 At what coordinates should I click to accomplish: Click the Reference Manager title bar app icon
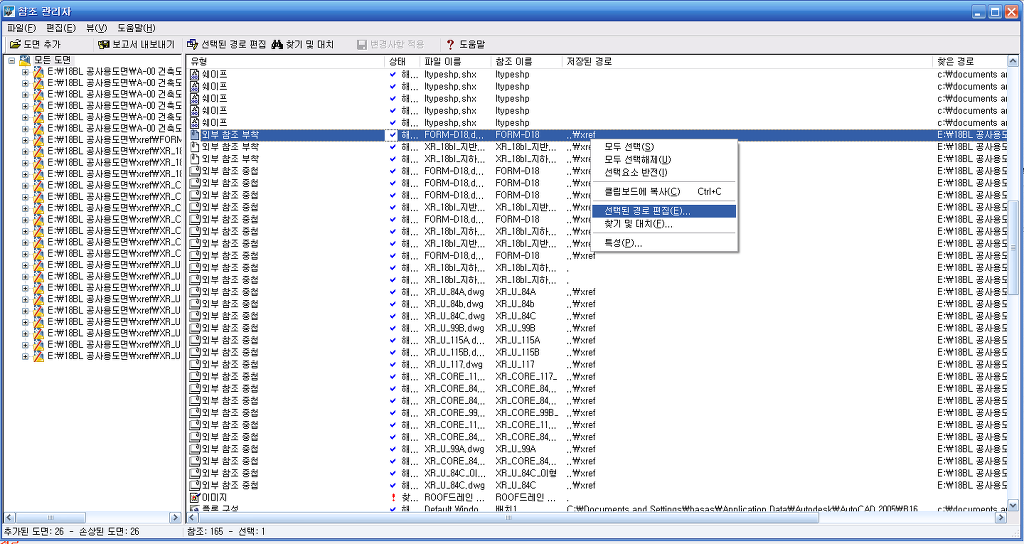click(10, 10)
